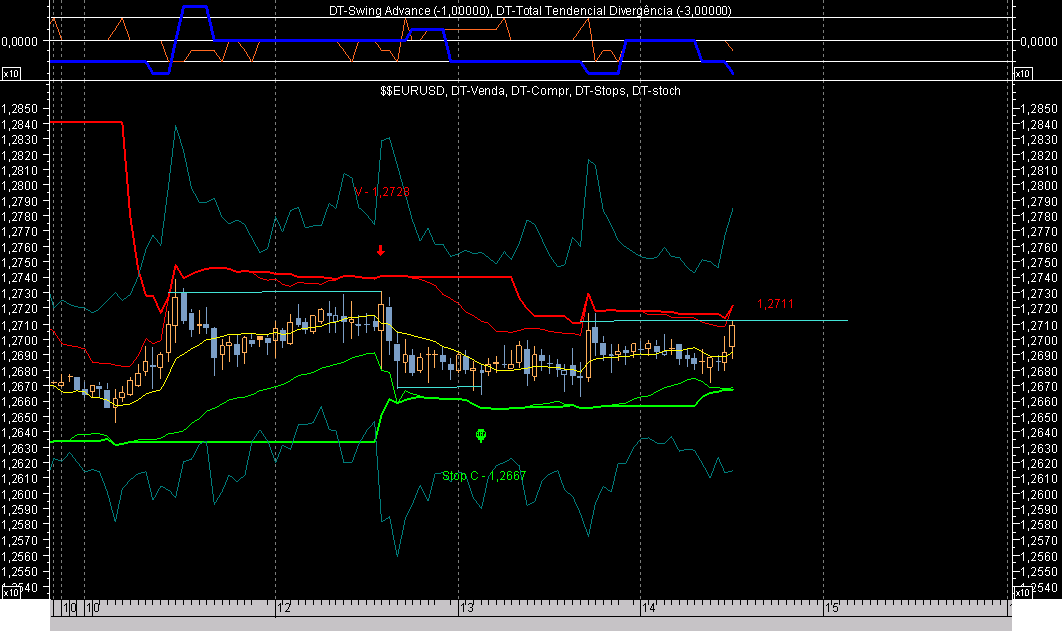Select the date label 13 on the time axis

click(x=467, y=607)
